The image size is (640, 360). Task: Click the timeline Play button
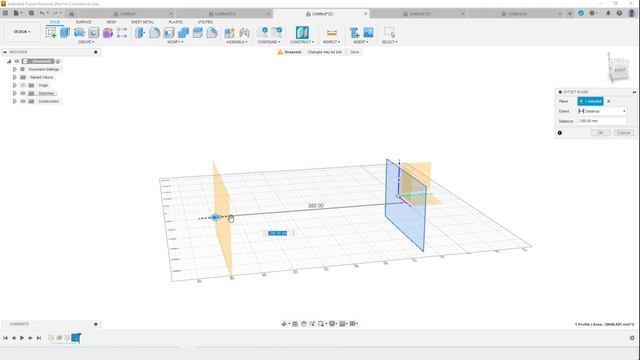point(22,338)
